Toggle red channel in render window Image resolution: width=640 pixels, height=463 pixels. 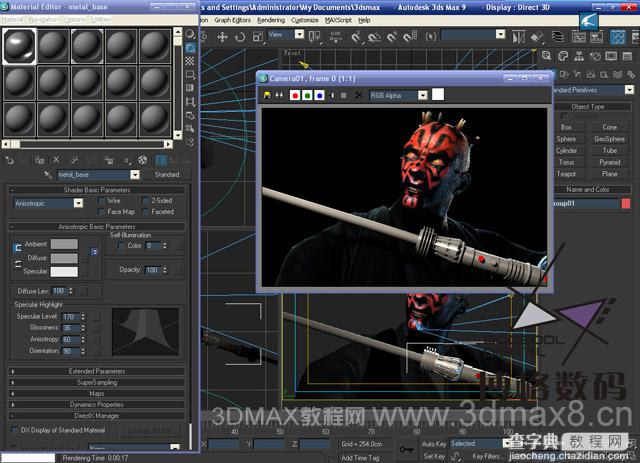coord(295,96)
